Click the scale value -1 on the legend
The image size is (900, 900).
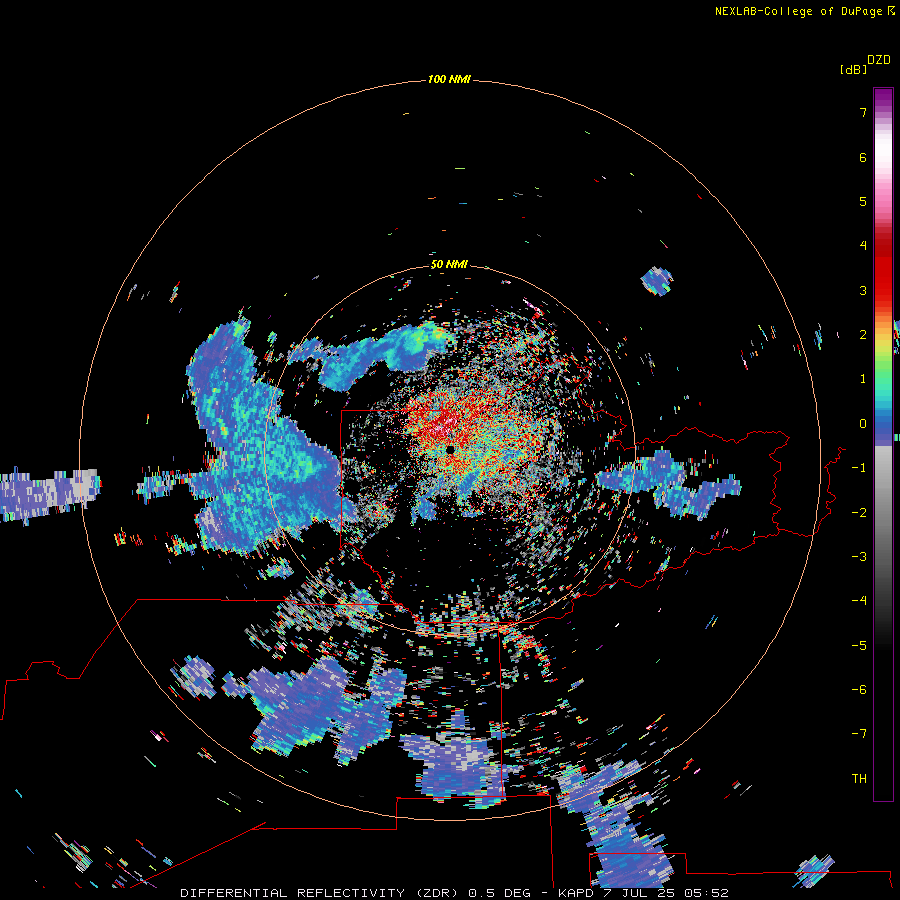[x=859, y=468]
